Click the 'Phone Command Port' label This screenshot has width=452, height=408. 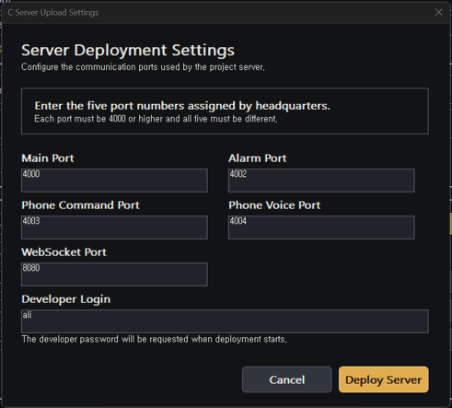pyautogui.click(x=80, y=205)
